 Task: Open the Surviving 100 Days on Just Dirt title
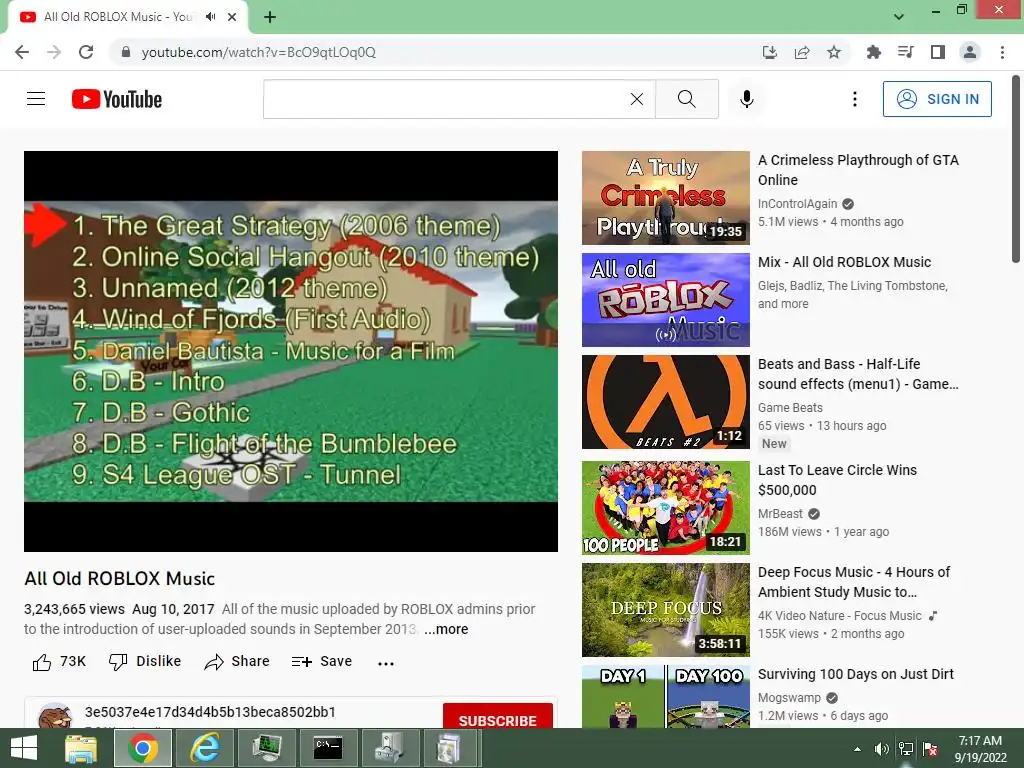click(856, 674)
